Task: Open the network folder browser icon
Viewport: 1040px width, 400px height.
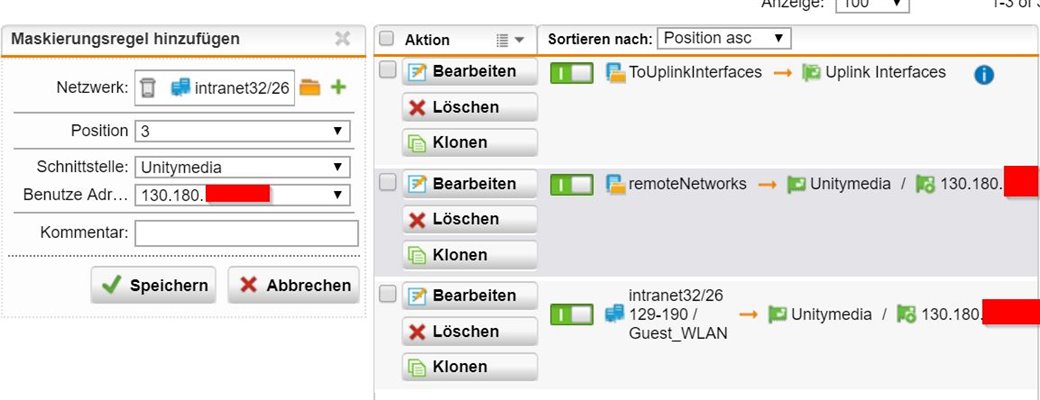Action: (310, 88)
